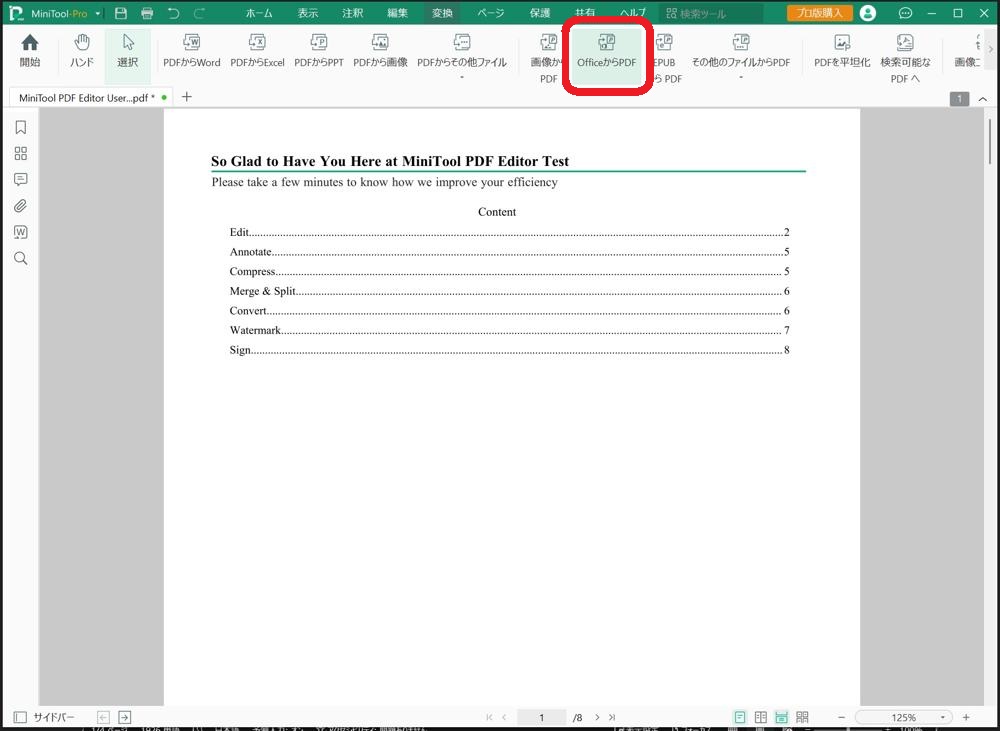Click the Convert contents entry

tap(510, 311)
